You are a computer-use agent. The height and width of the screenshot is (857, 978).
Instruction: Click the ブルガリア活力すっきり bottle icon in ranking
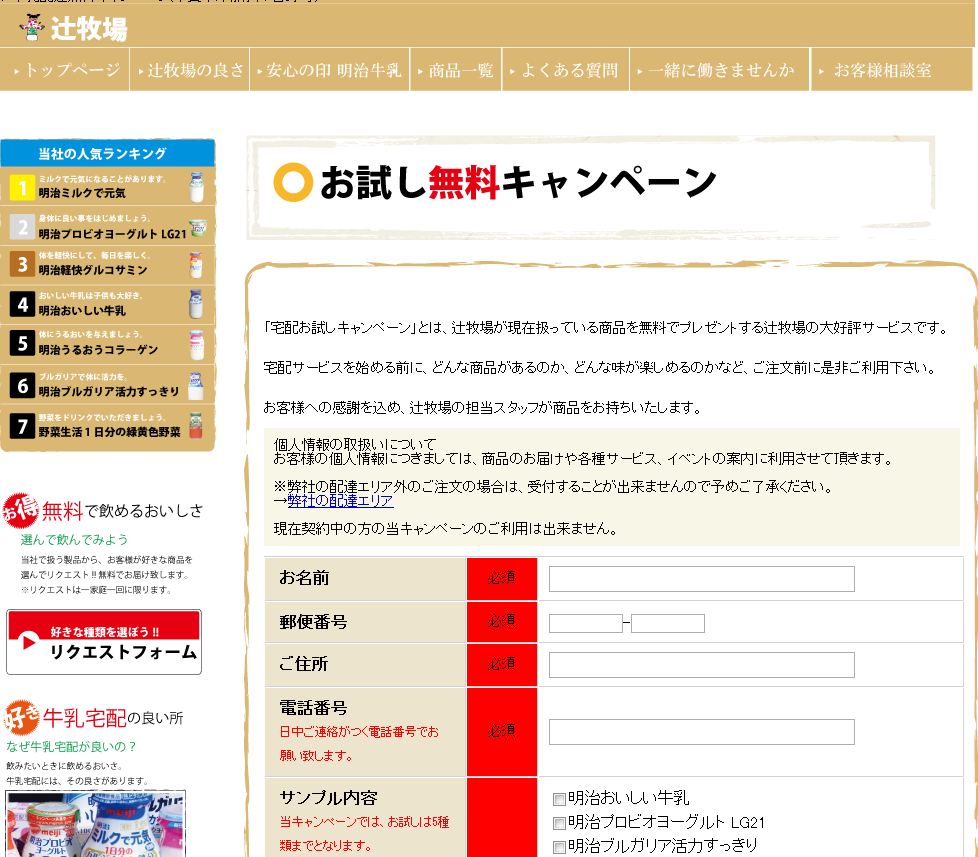pyautogui.click(x=196, y=385)
